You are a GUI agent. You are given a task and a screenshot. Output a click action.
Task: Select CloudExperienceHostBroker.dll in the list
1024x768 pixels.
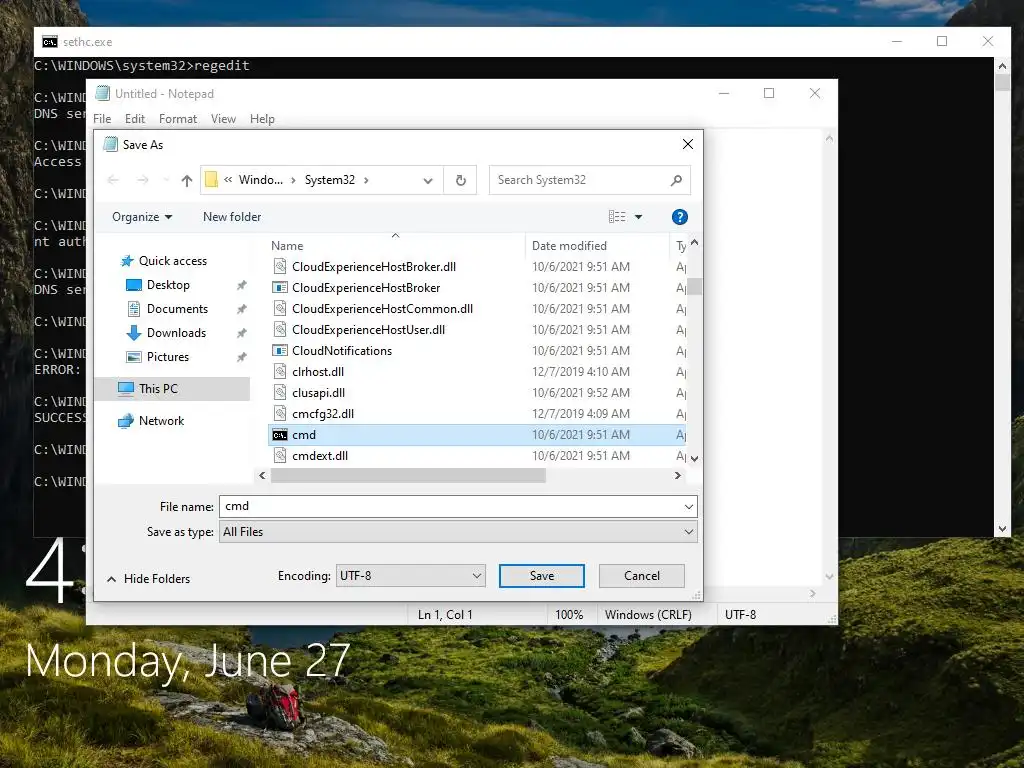tap(477, 267)
